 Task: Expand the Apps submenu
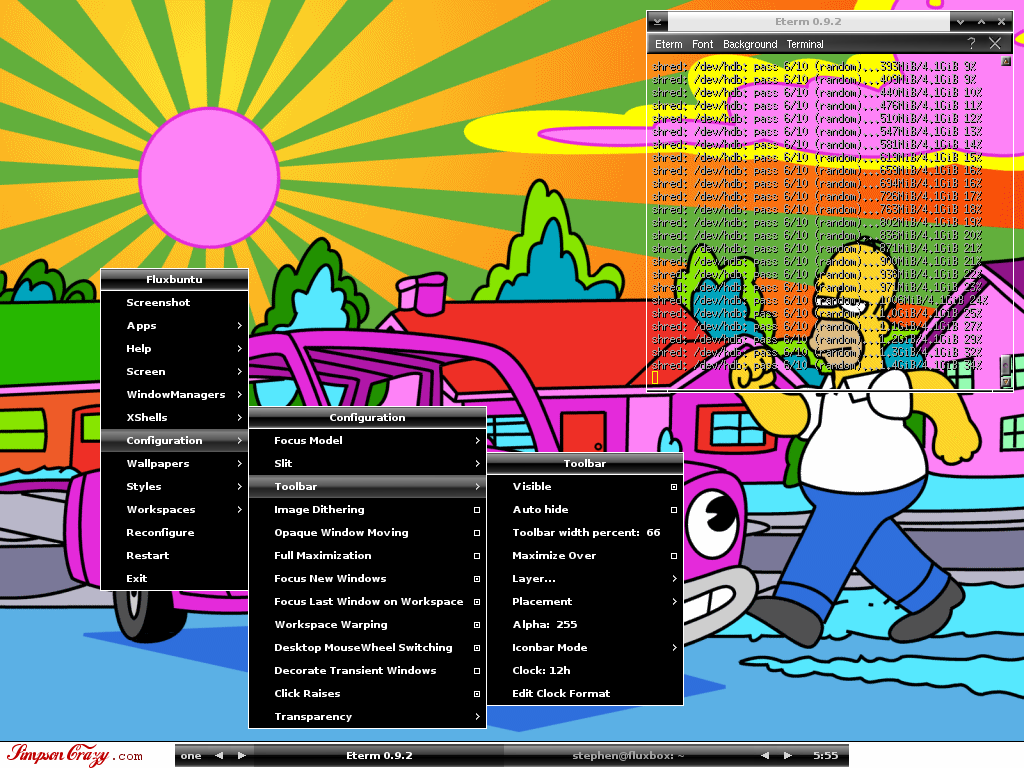(x=174, y=325)
